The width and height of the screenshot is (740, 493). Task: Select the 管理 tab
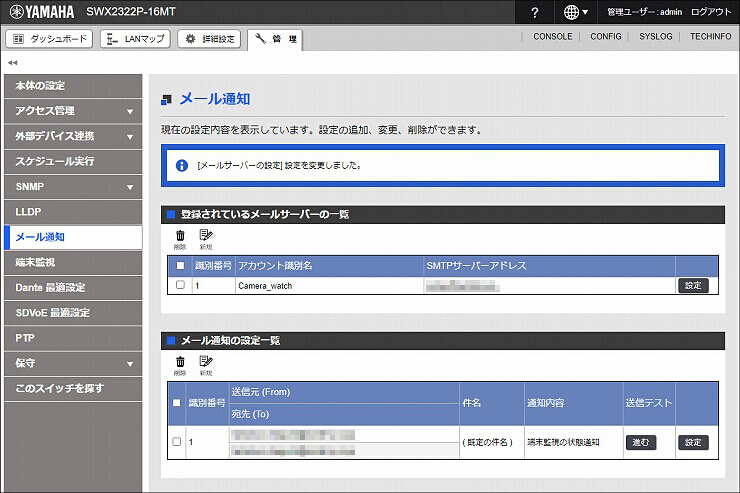(x=275, y=39)
